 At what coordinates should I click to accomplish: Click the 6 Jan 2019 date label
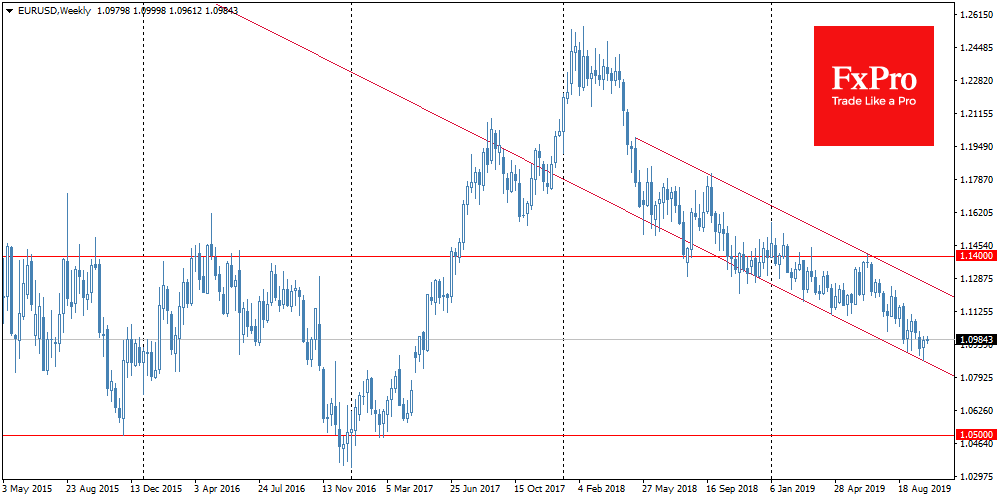coord(792,490)
